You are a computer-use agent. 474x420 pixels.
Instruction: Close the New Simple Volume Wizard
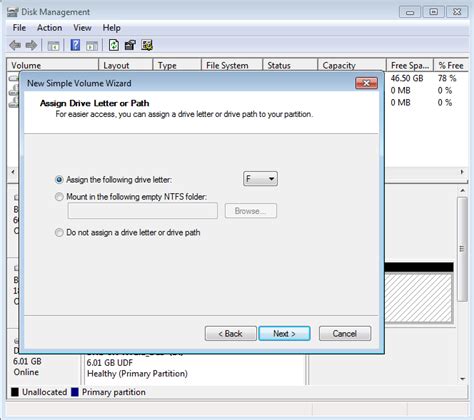(366, 83)
